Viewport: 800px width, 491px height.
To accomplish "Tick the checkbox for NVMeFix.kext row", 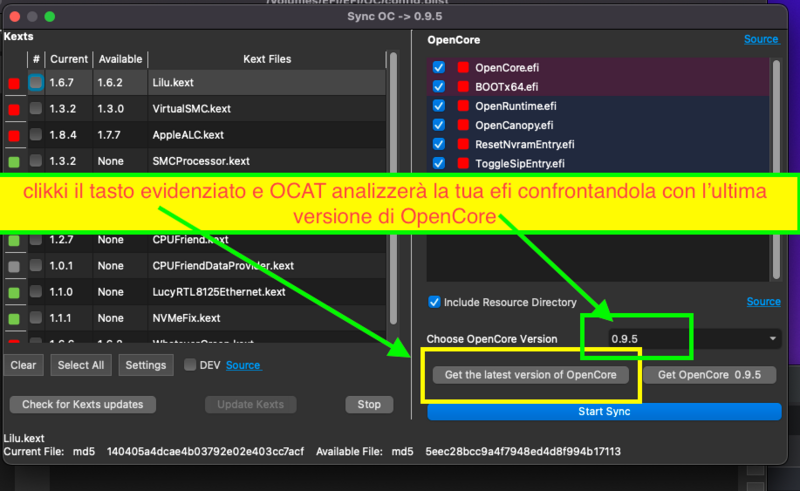I will click(x=36, y=317).
